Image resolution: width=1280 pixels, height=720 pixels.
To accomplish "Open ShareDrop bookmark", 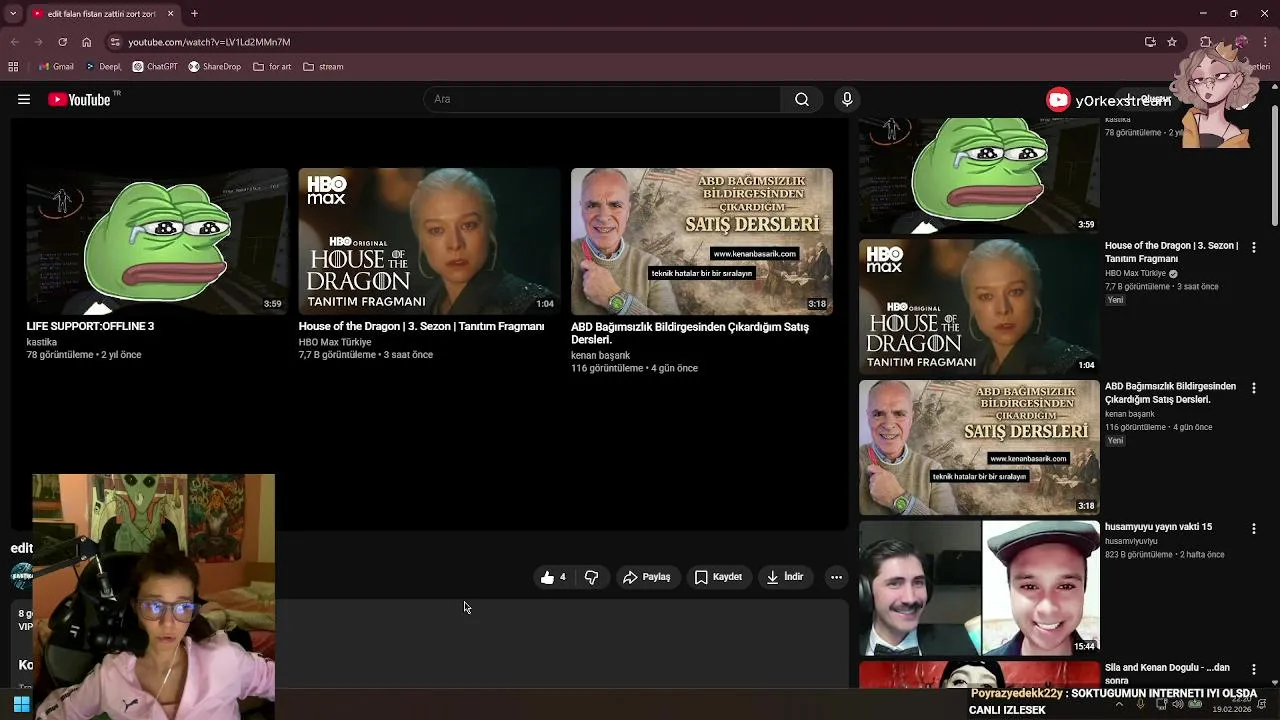I will (x=215, y=67).
